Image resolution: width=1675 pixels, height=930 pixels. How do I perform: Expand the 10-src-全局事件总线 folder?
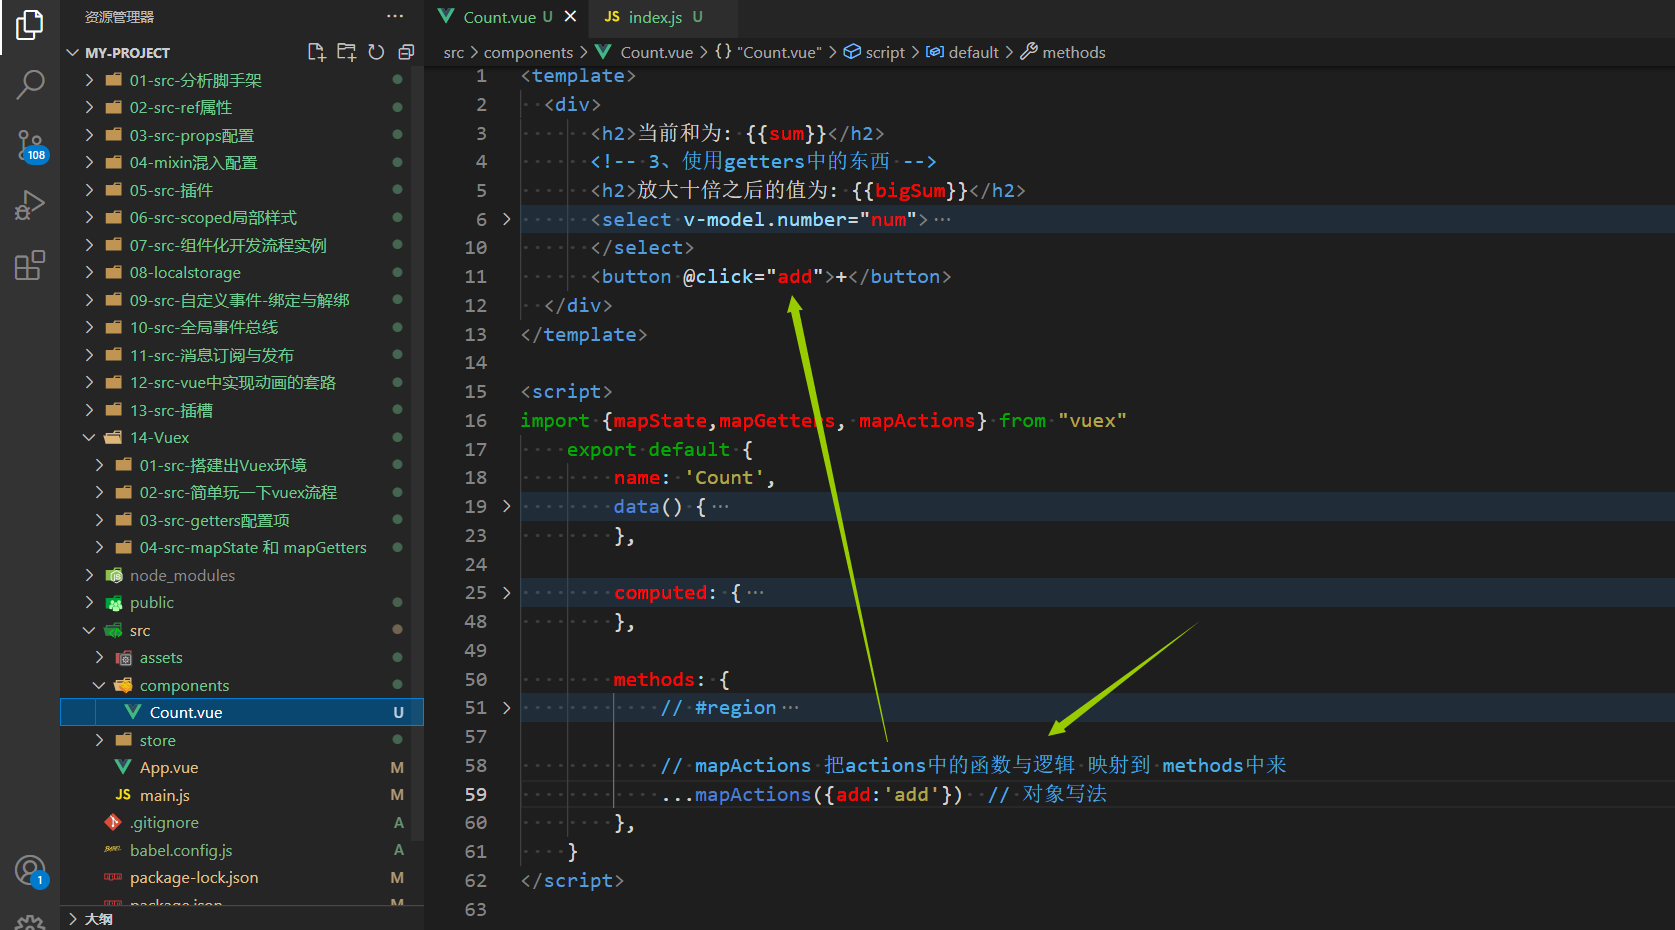(x=89, y=327)
